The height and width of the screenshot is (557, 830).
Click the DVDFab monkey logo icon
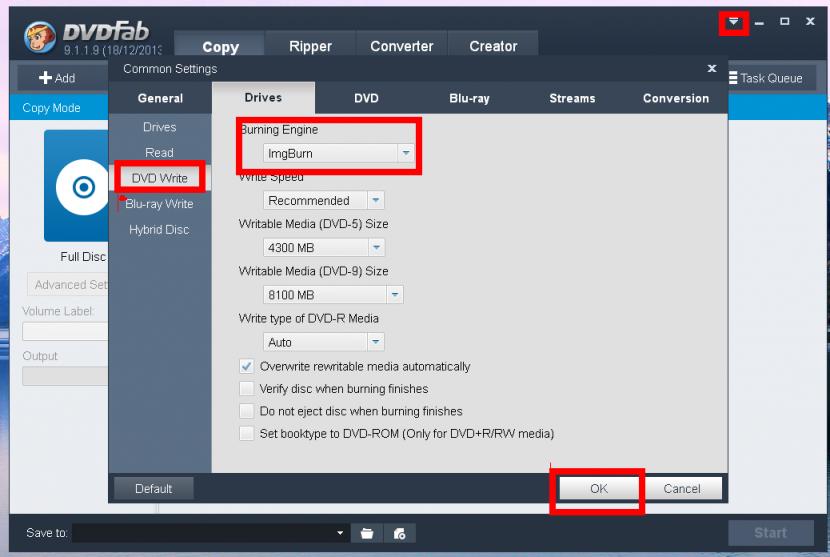tap(40, 37)
